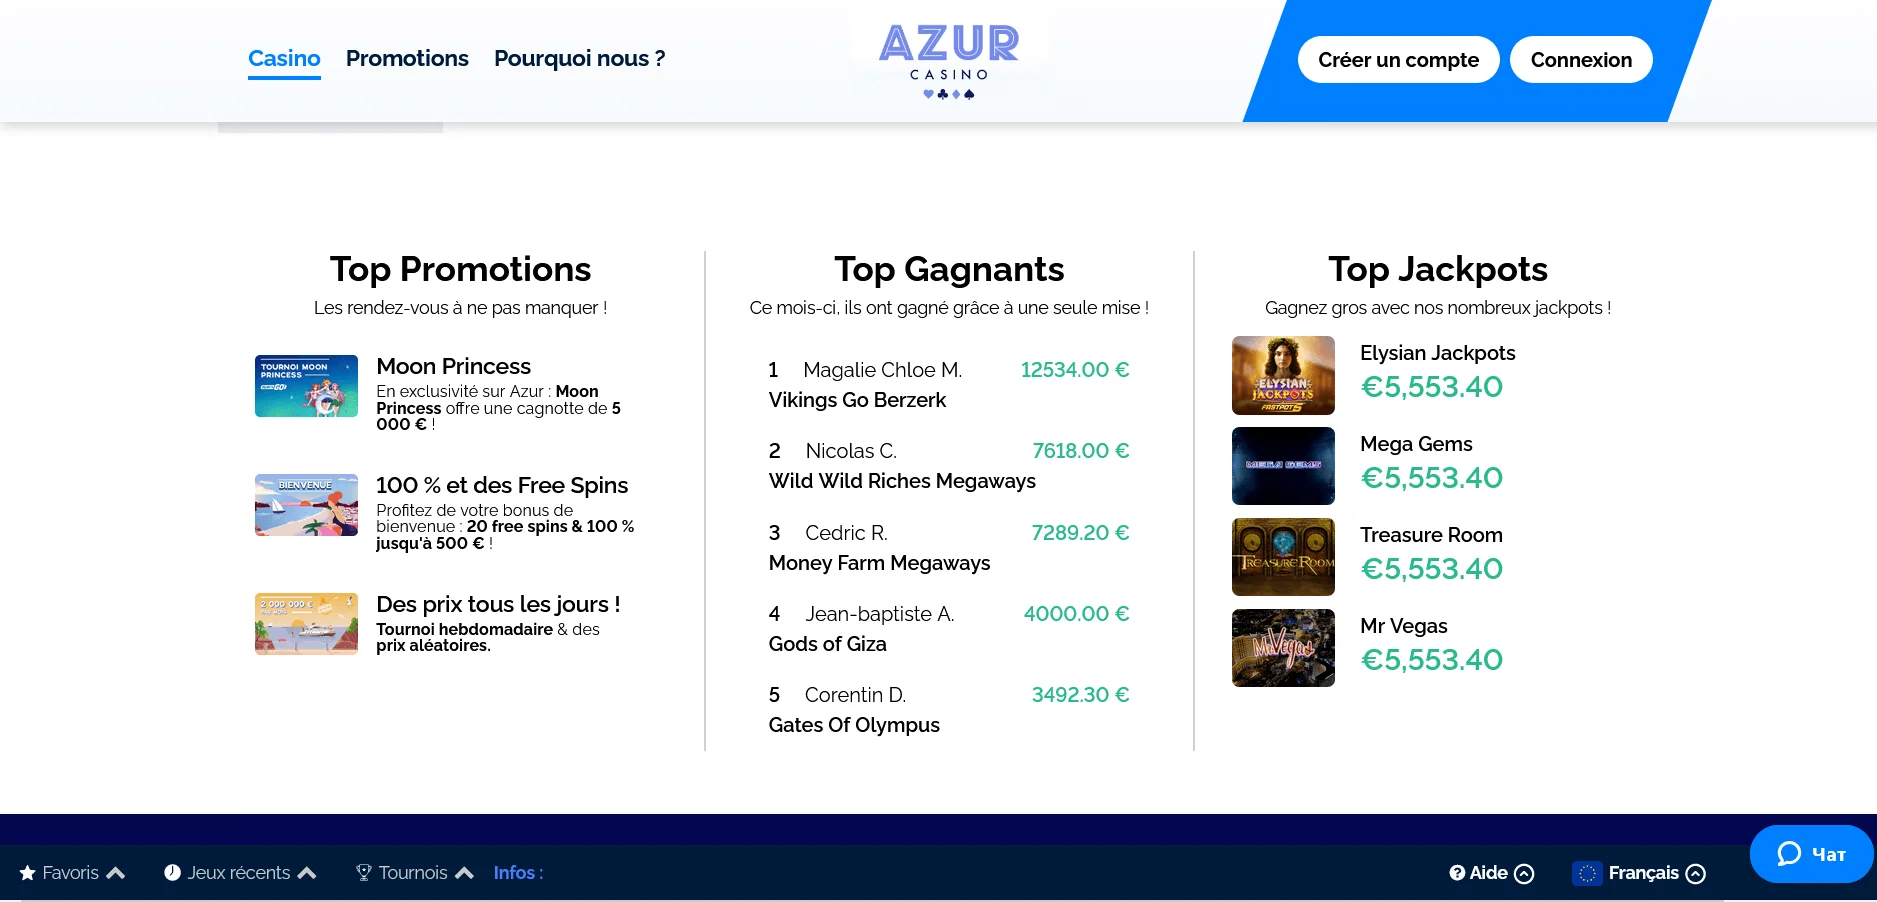Open the Casino navigation tab
The image size is (1877, 902).
point(284,59)
